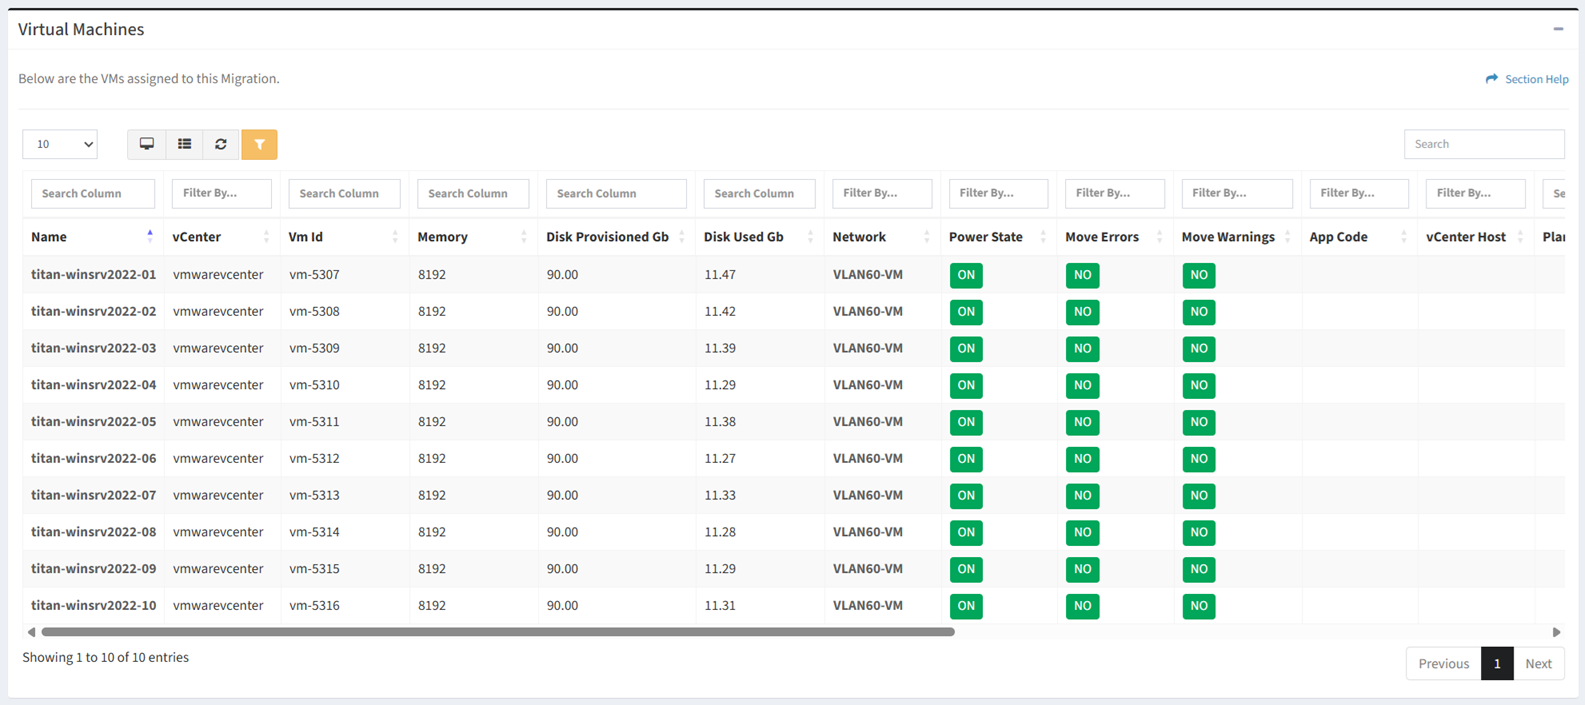The width and height of the screenshot is (1585, 705).
Task: Open the page size dropdown showing 10
Action: [x=60, y=144]
